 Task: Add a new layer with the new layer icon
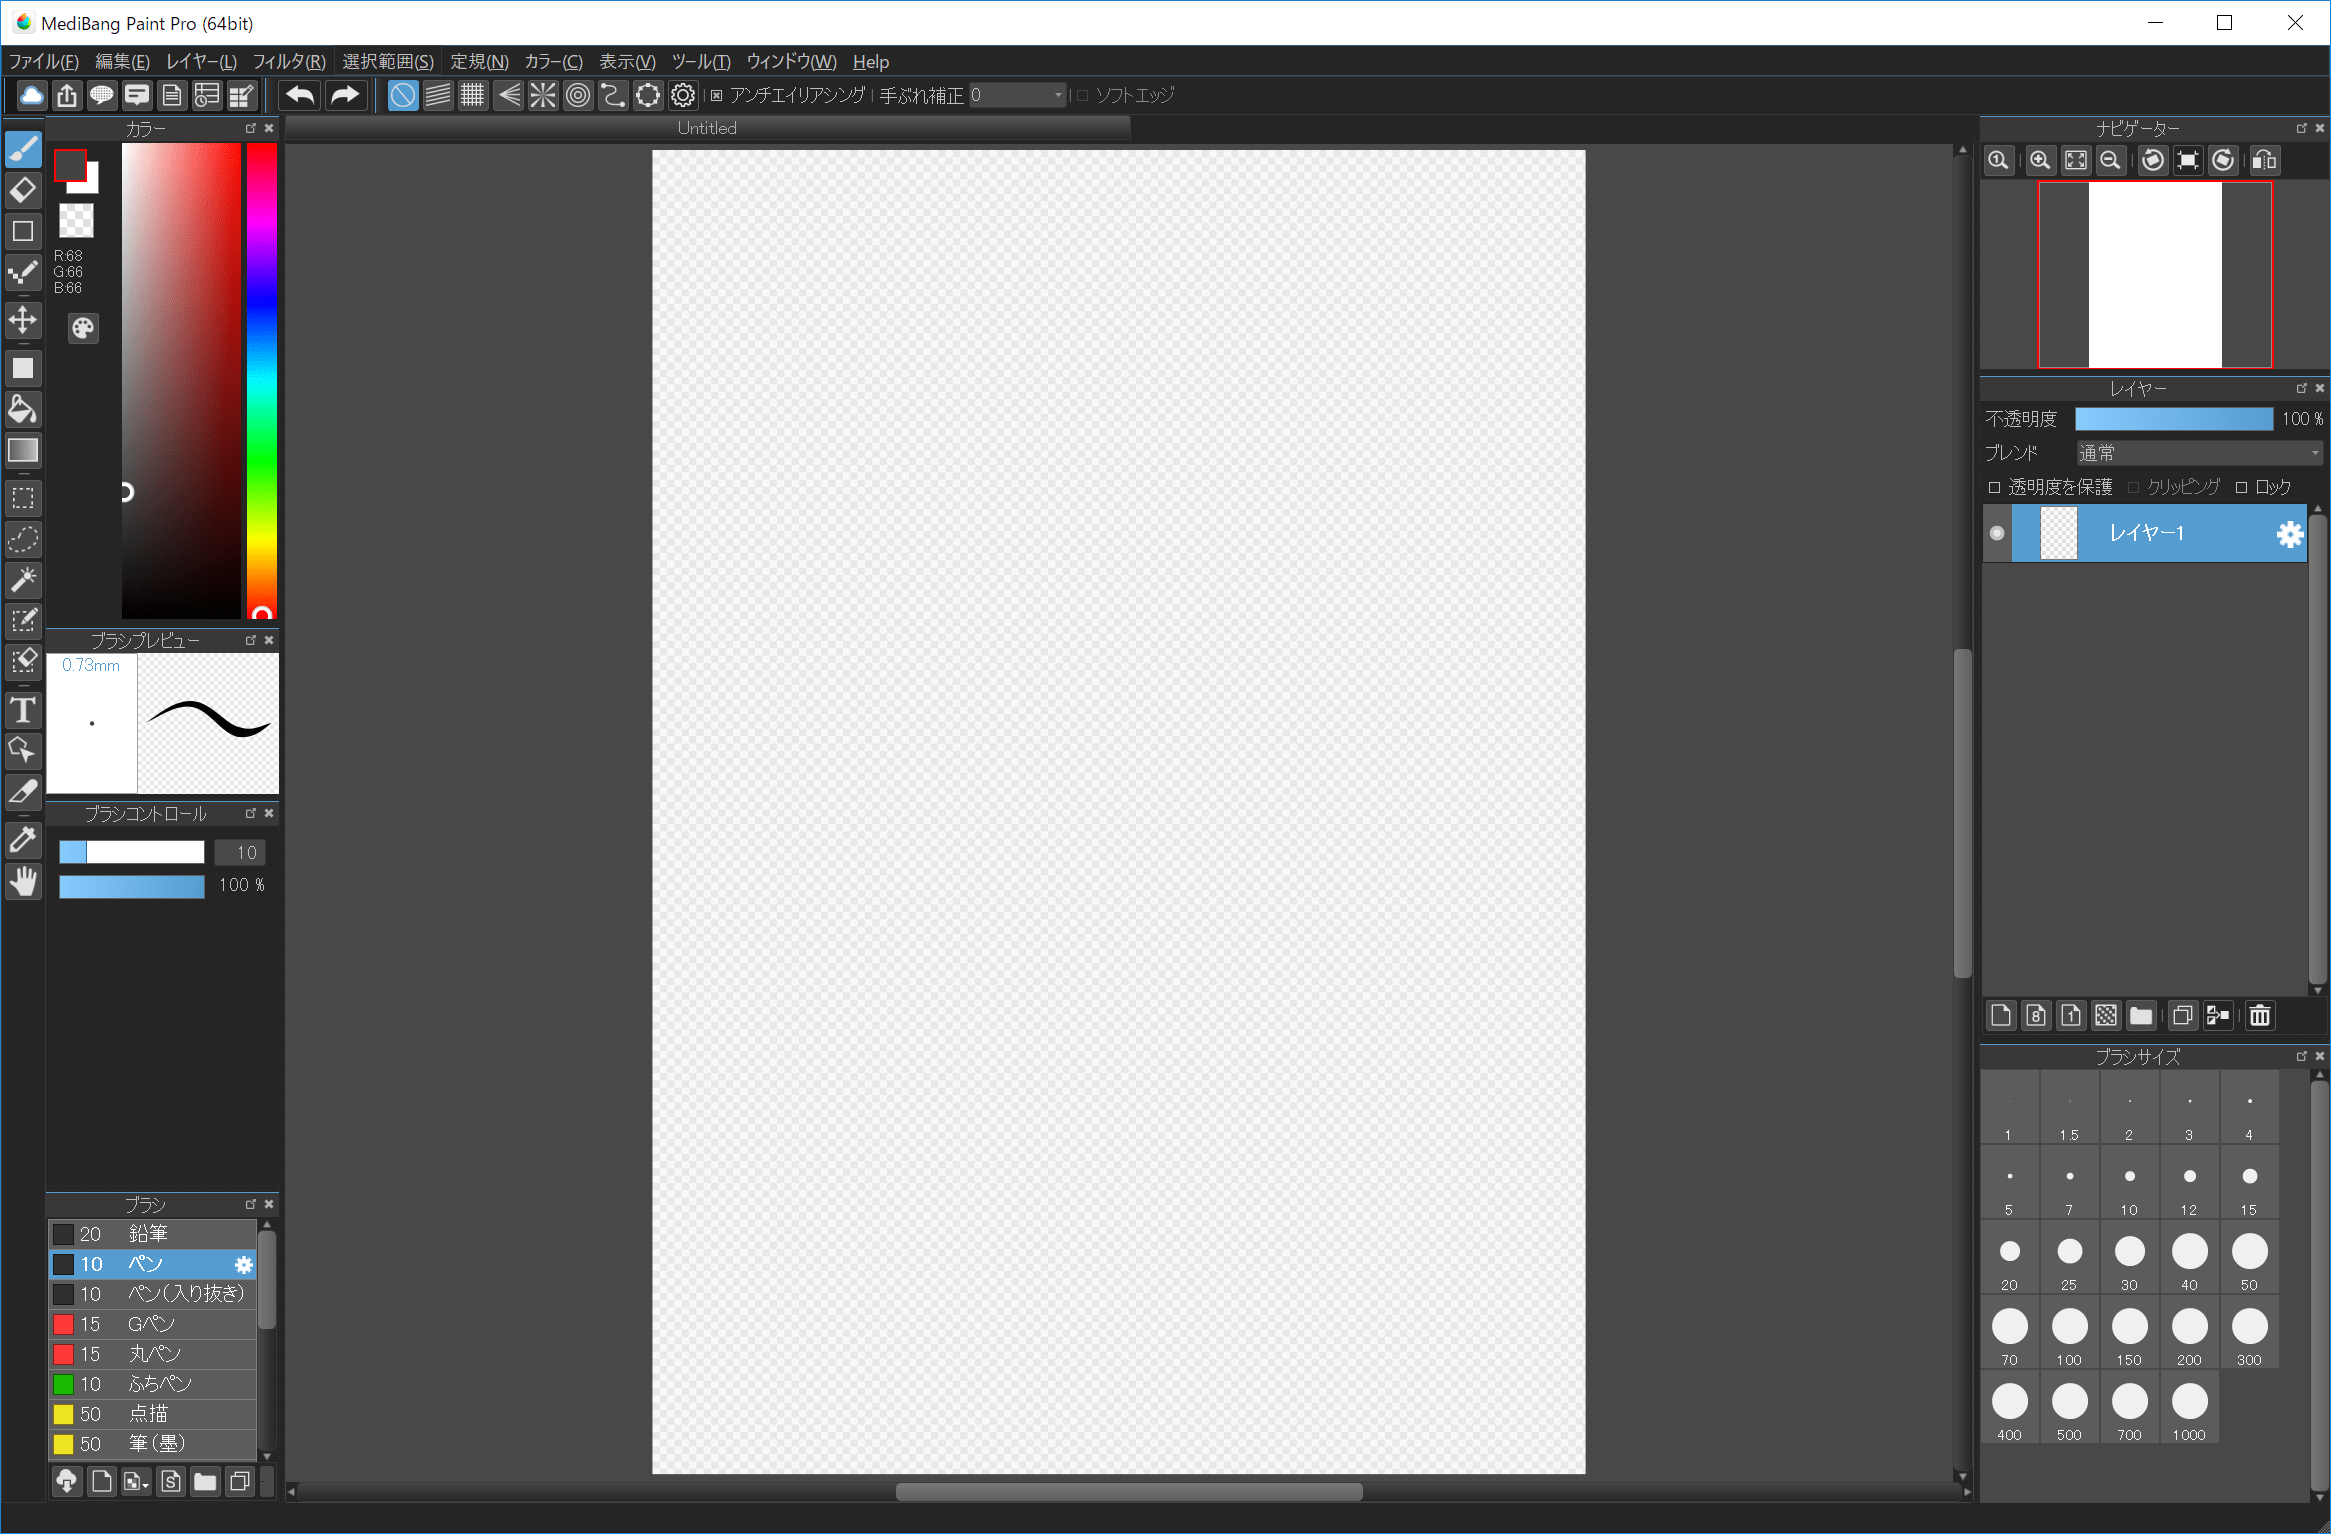coord(2001,1015)
